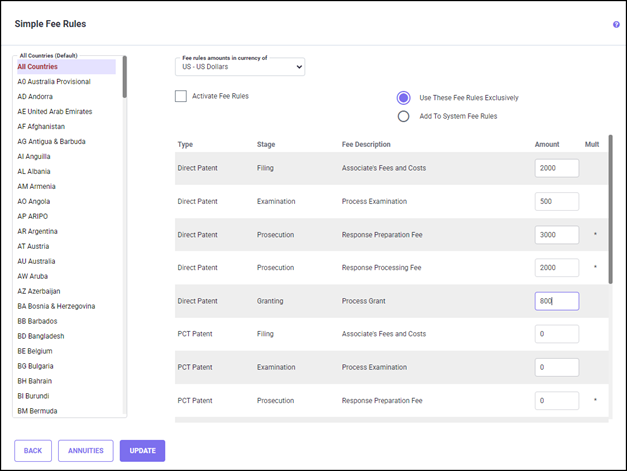627x471 pixels.
Task: Focus the Process Grant amount field
Action: pos(556,301)
